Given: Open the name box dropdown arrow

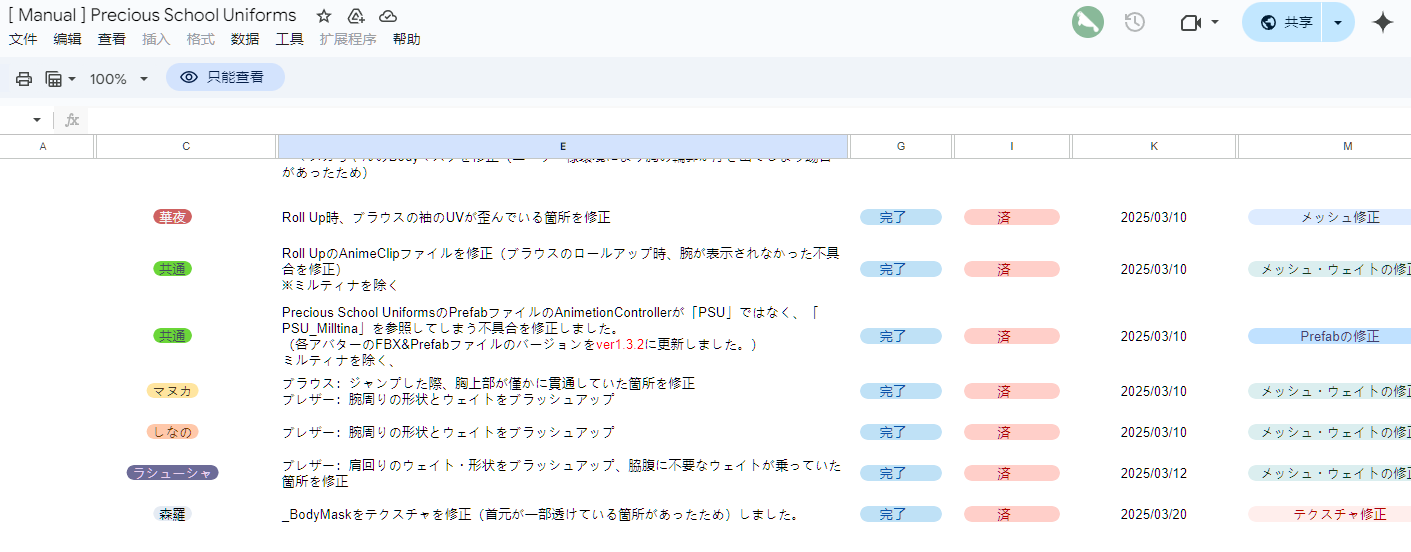Looking at the screenshot, I should click(37, 120).
